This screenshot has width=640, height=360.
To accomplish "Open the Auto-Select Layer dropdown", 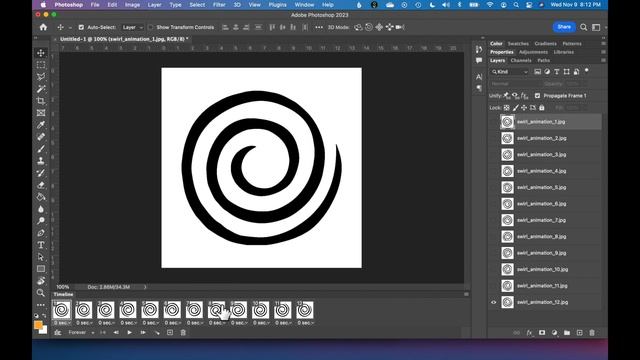I will pyautogui.click(x=133, y=27).
